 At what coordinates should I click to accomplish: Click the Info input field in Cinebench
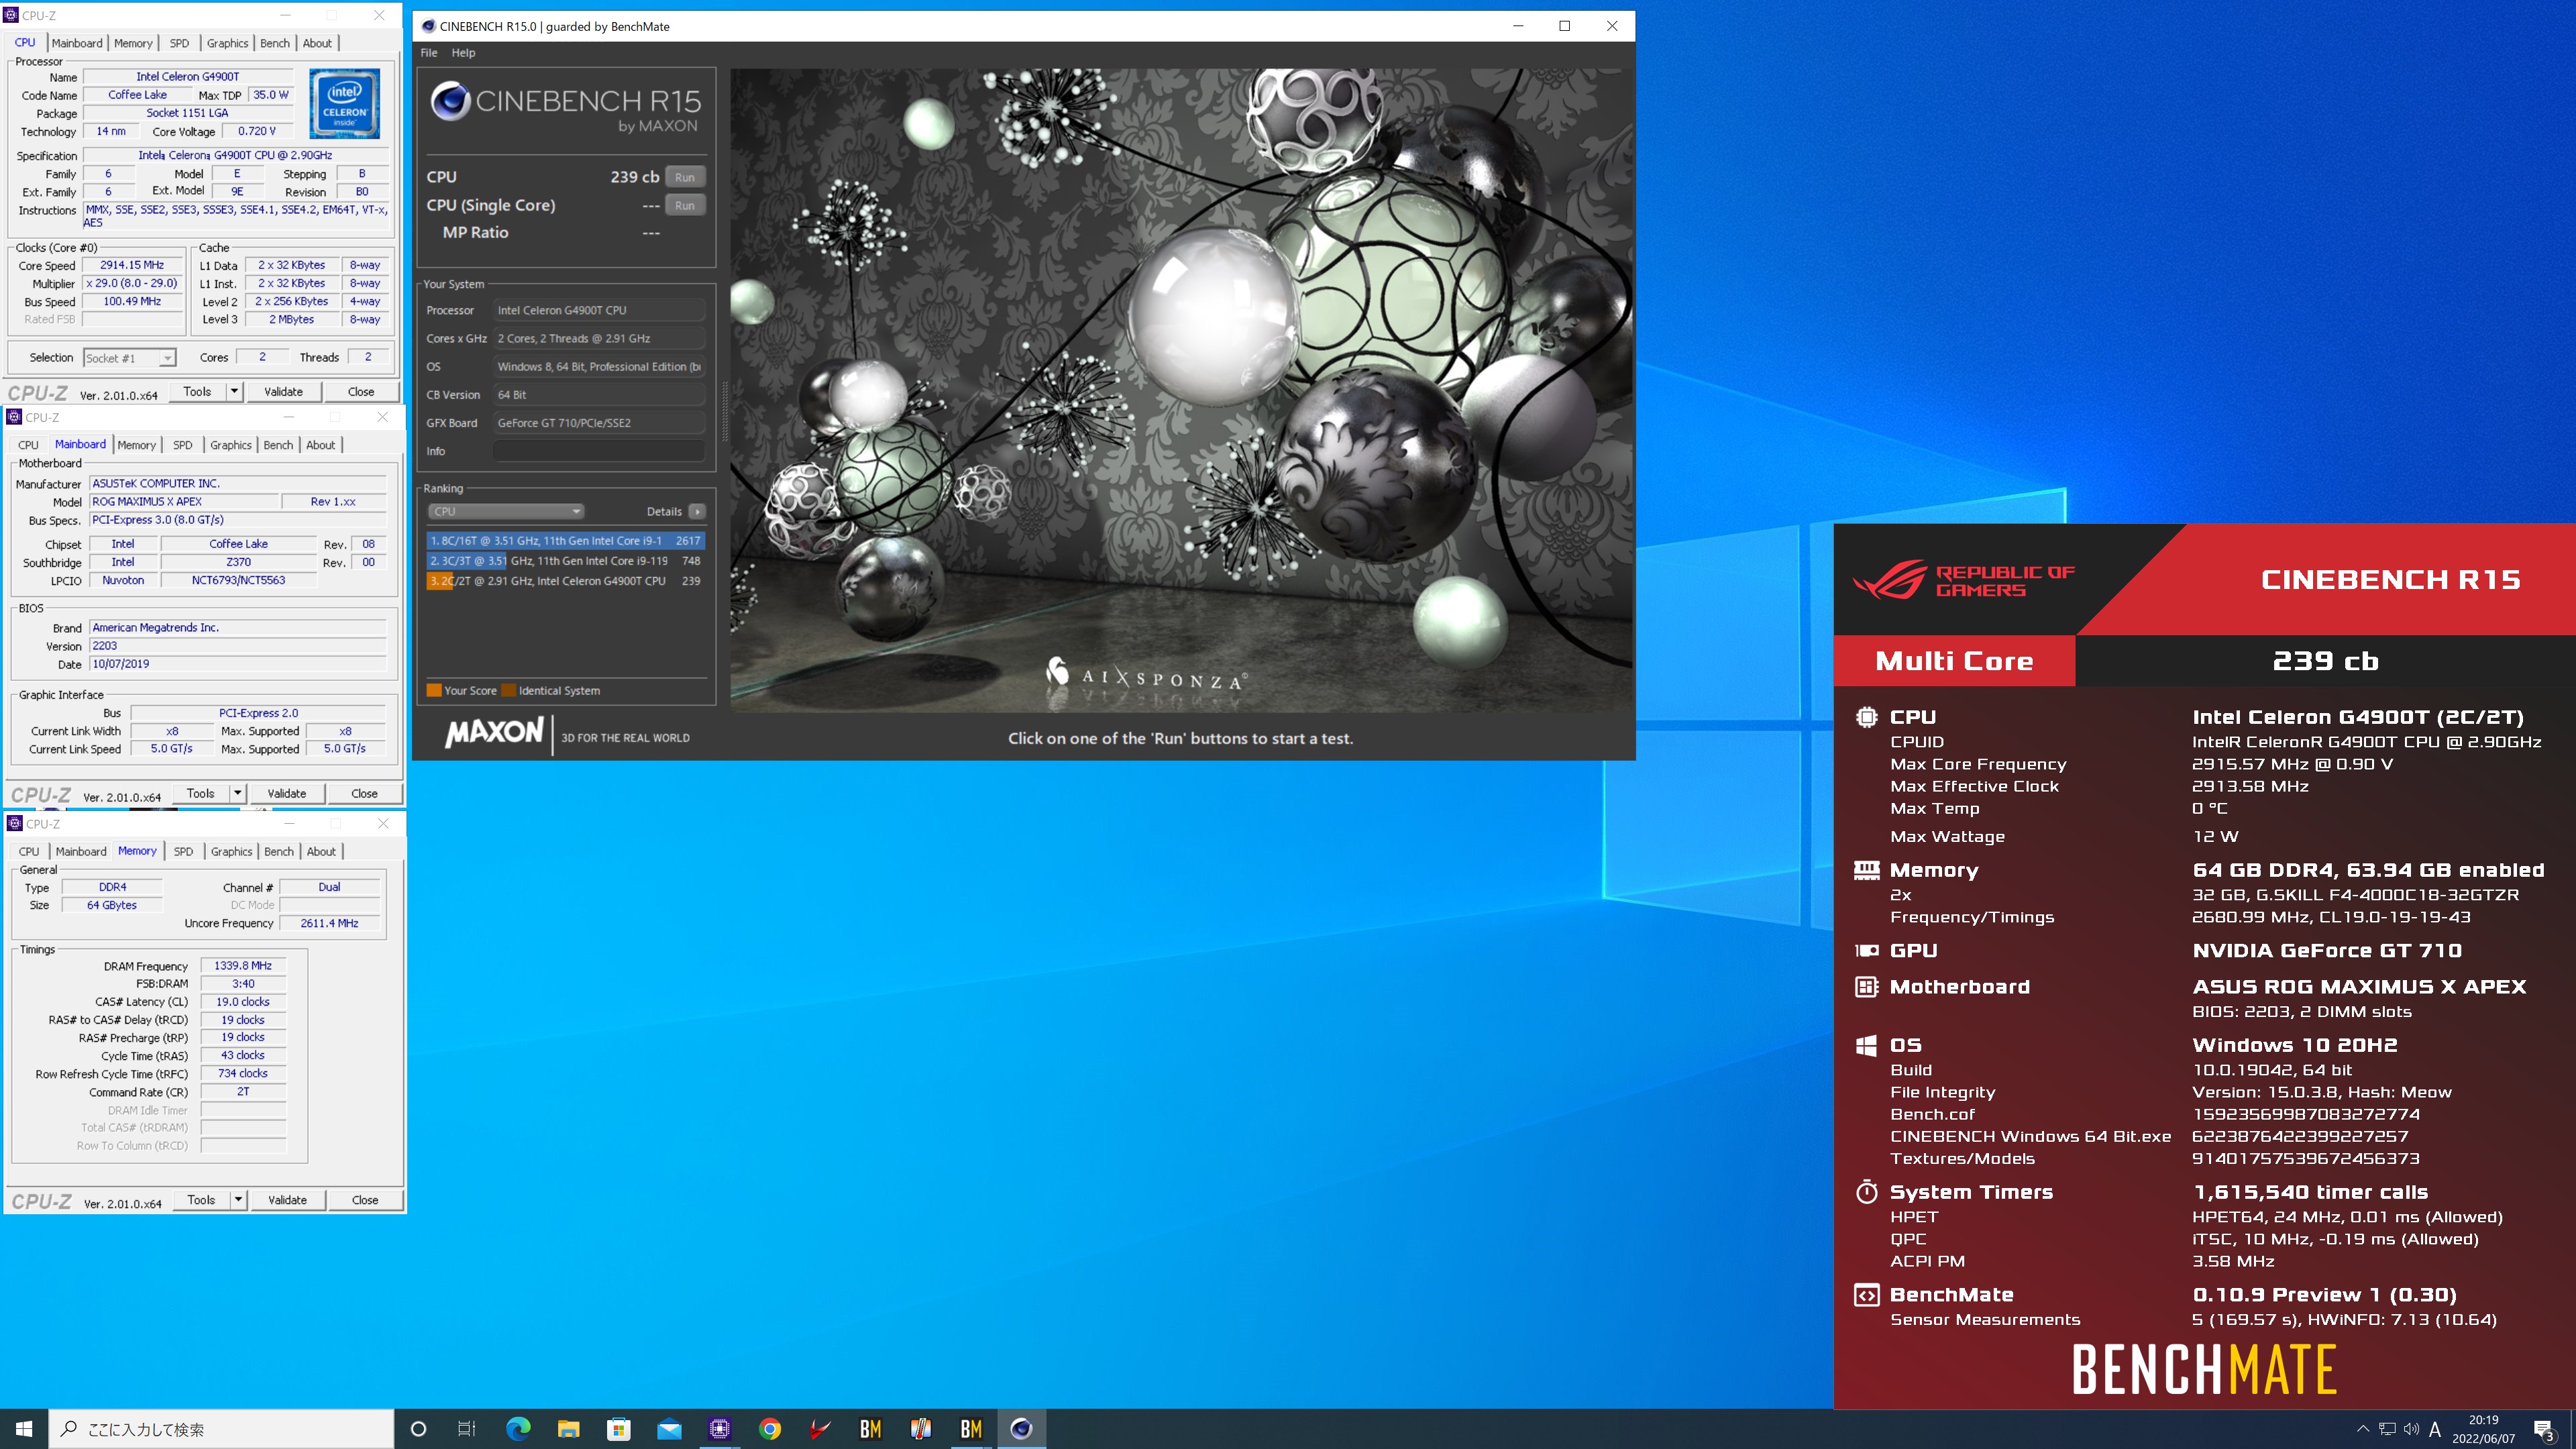pos(599,451)
